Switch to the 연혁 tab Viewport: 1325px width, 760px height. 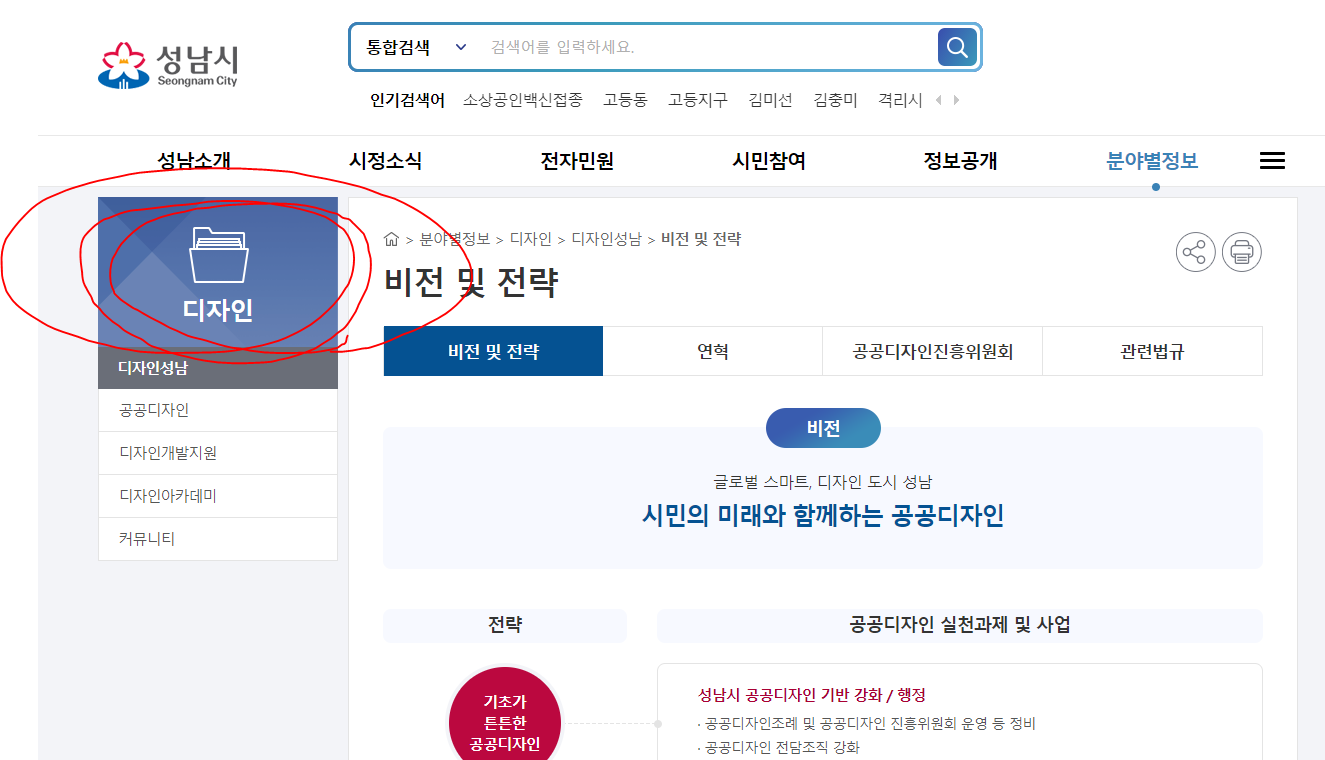[713, 351]
